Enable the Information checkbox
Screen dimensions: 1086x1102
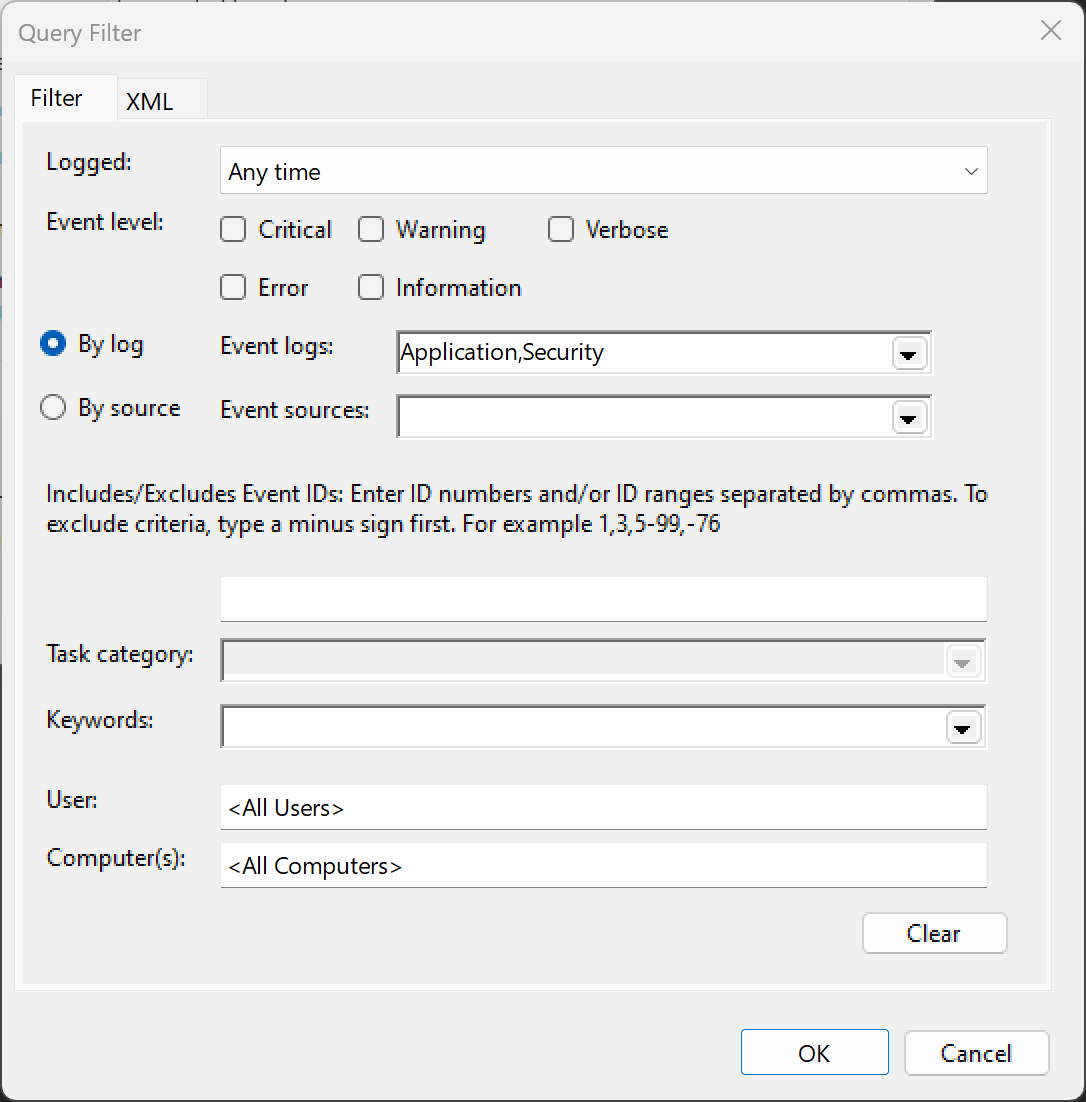(x=371, y=287)
